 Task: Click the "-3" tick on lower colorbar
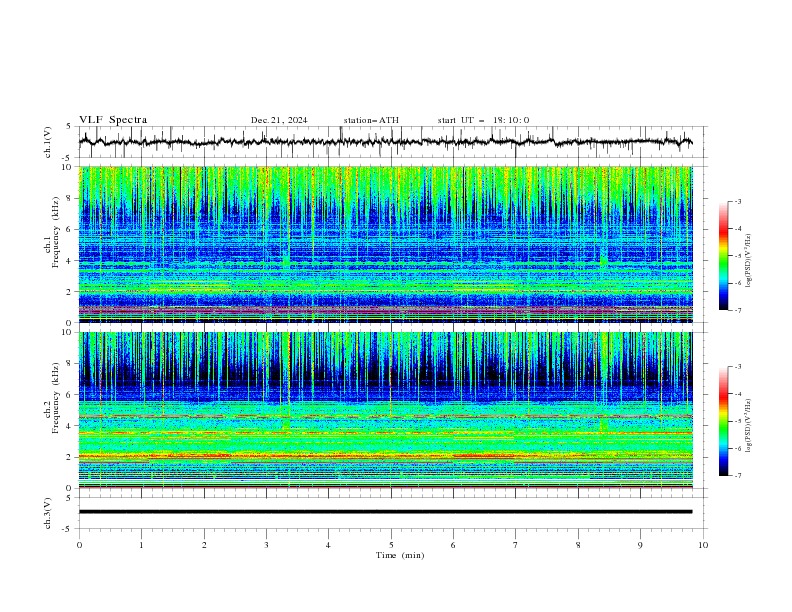click(x=737, y=367)
